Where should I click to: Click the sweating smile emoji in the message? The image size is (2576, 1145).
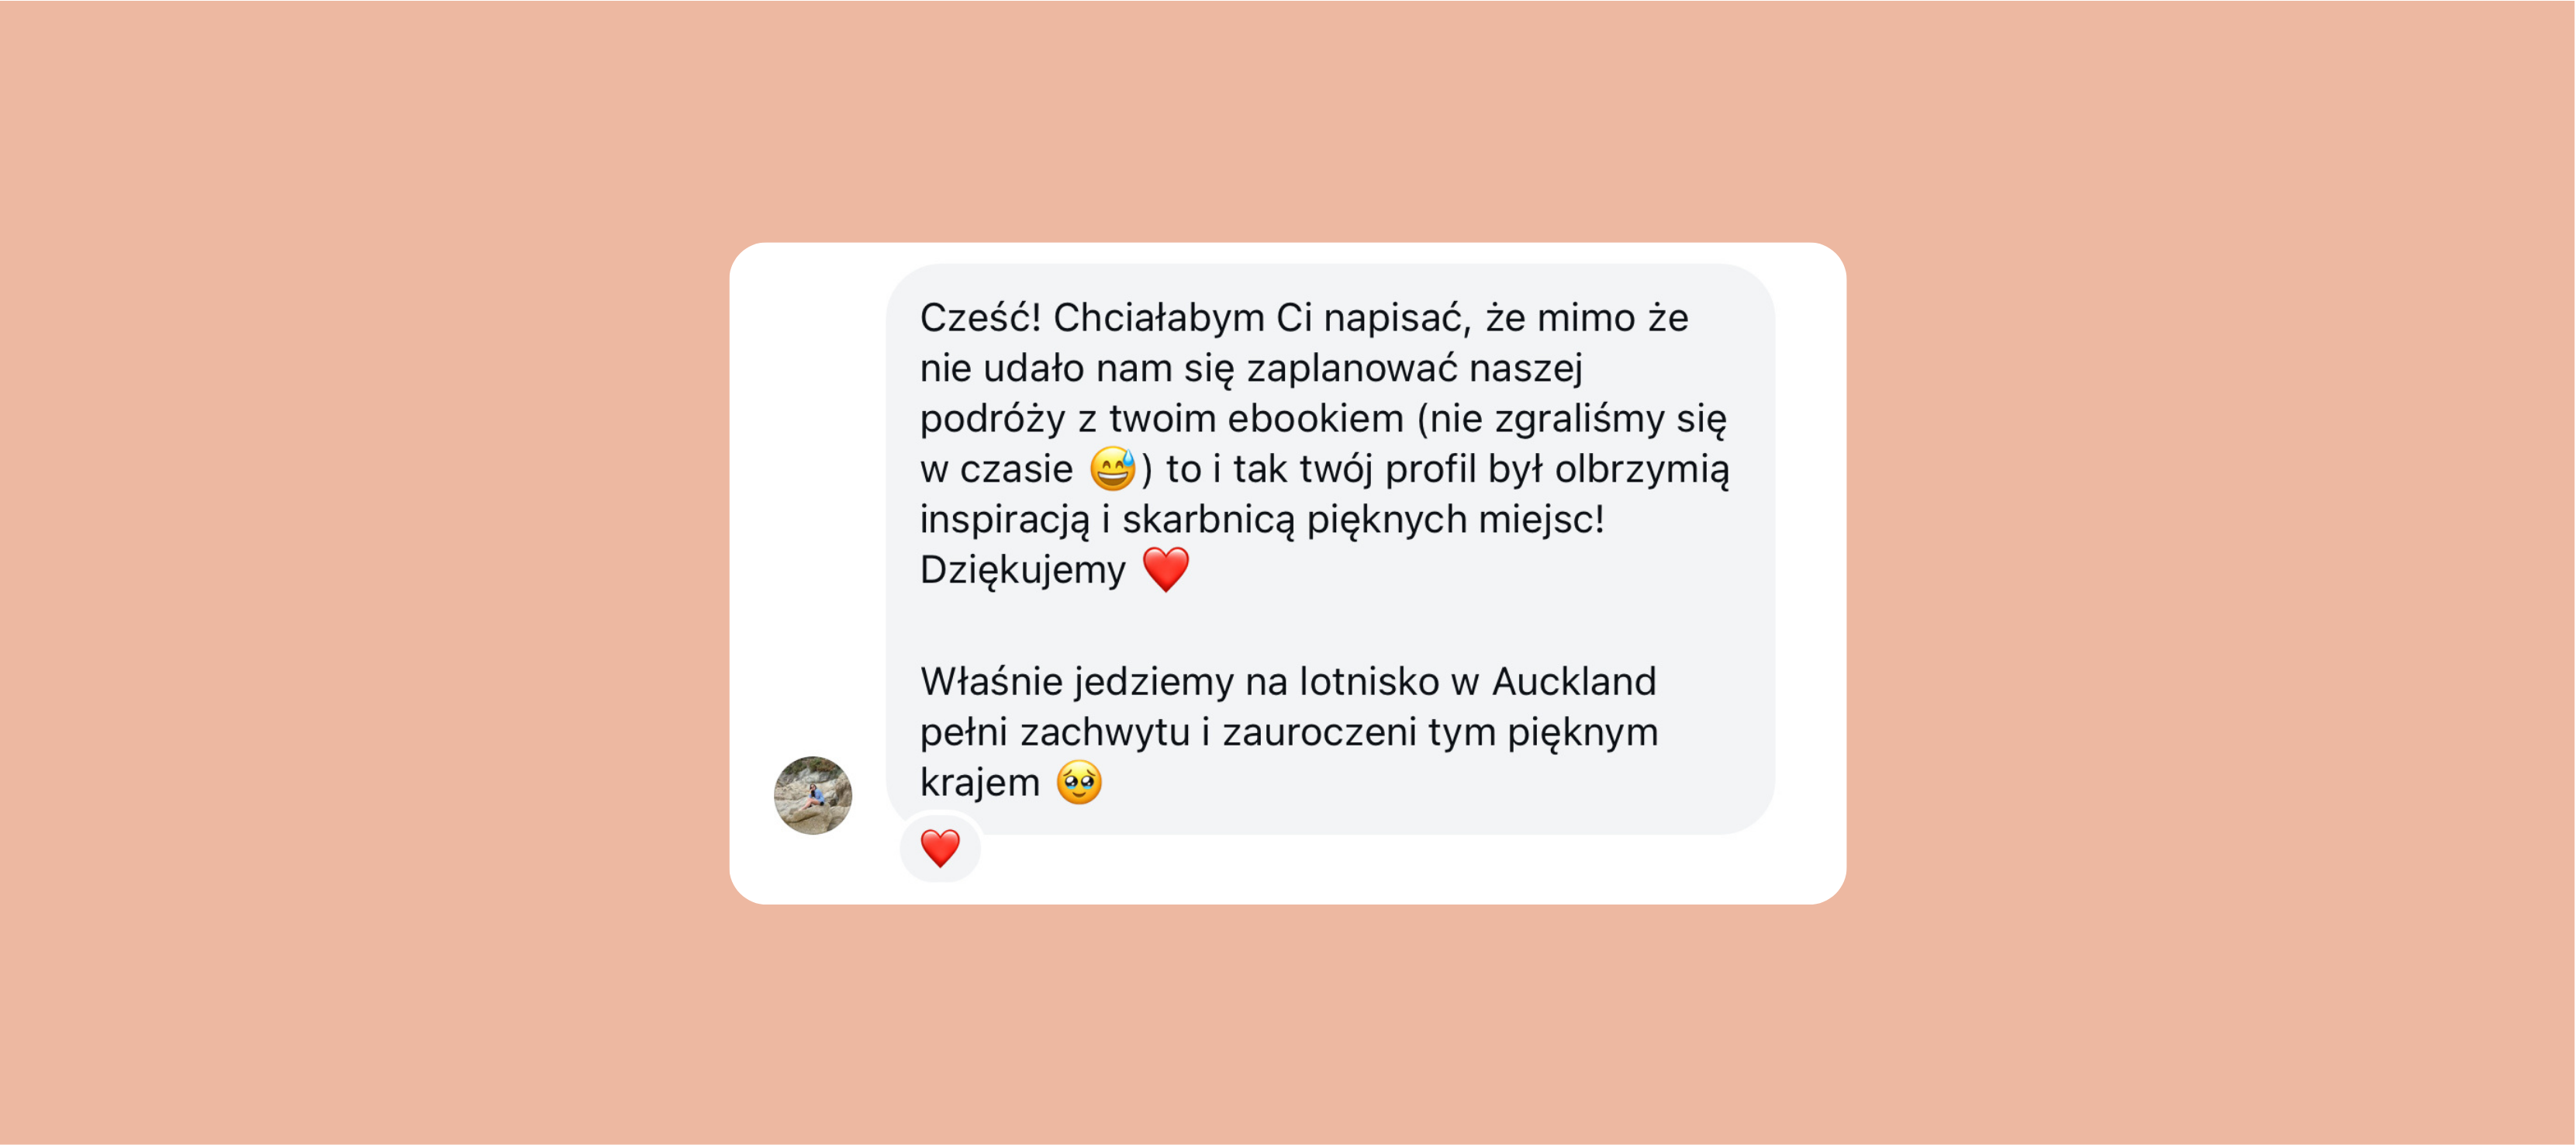tap(1112, 468)
